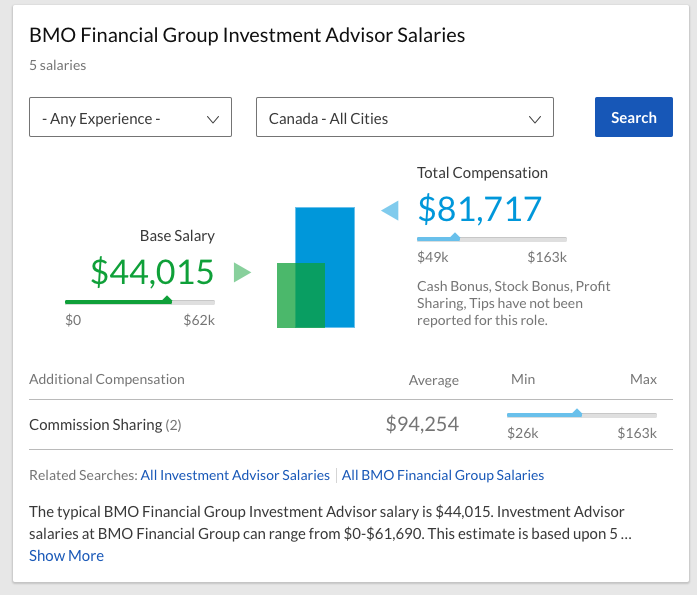
Task: Open All BMO Financial Group Salaries link
Action: (443, 475)
